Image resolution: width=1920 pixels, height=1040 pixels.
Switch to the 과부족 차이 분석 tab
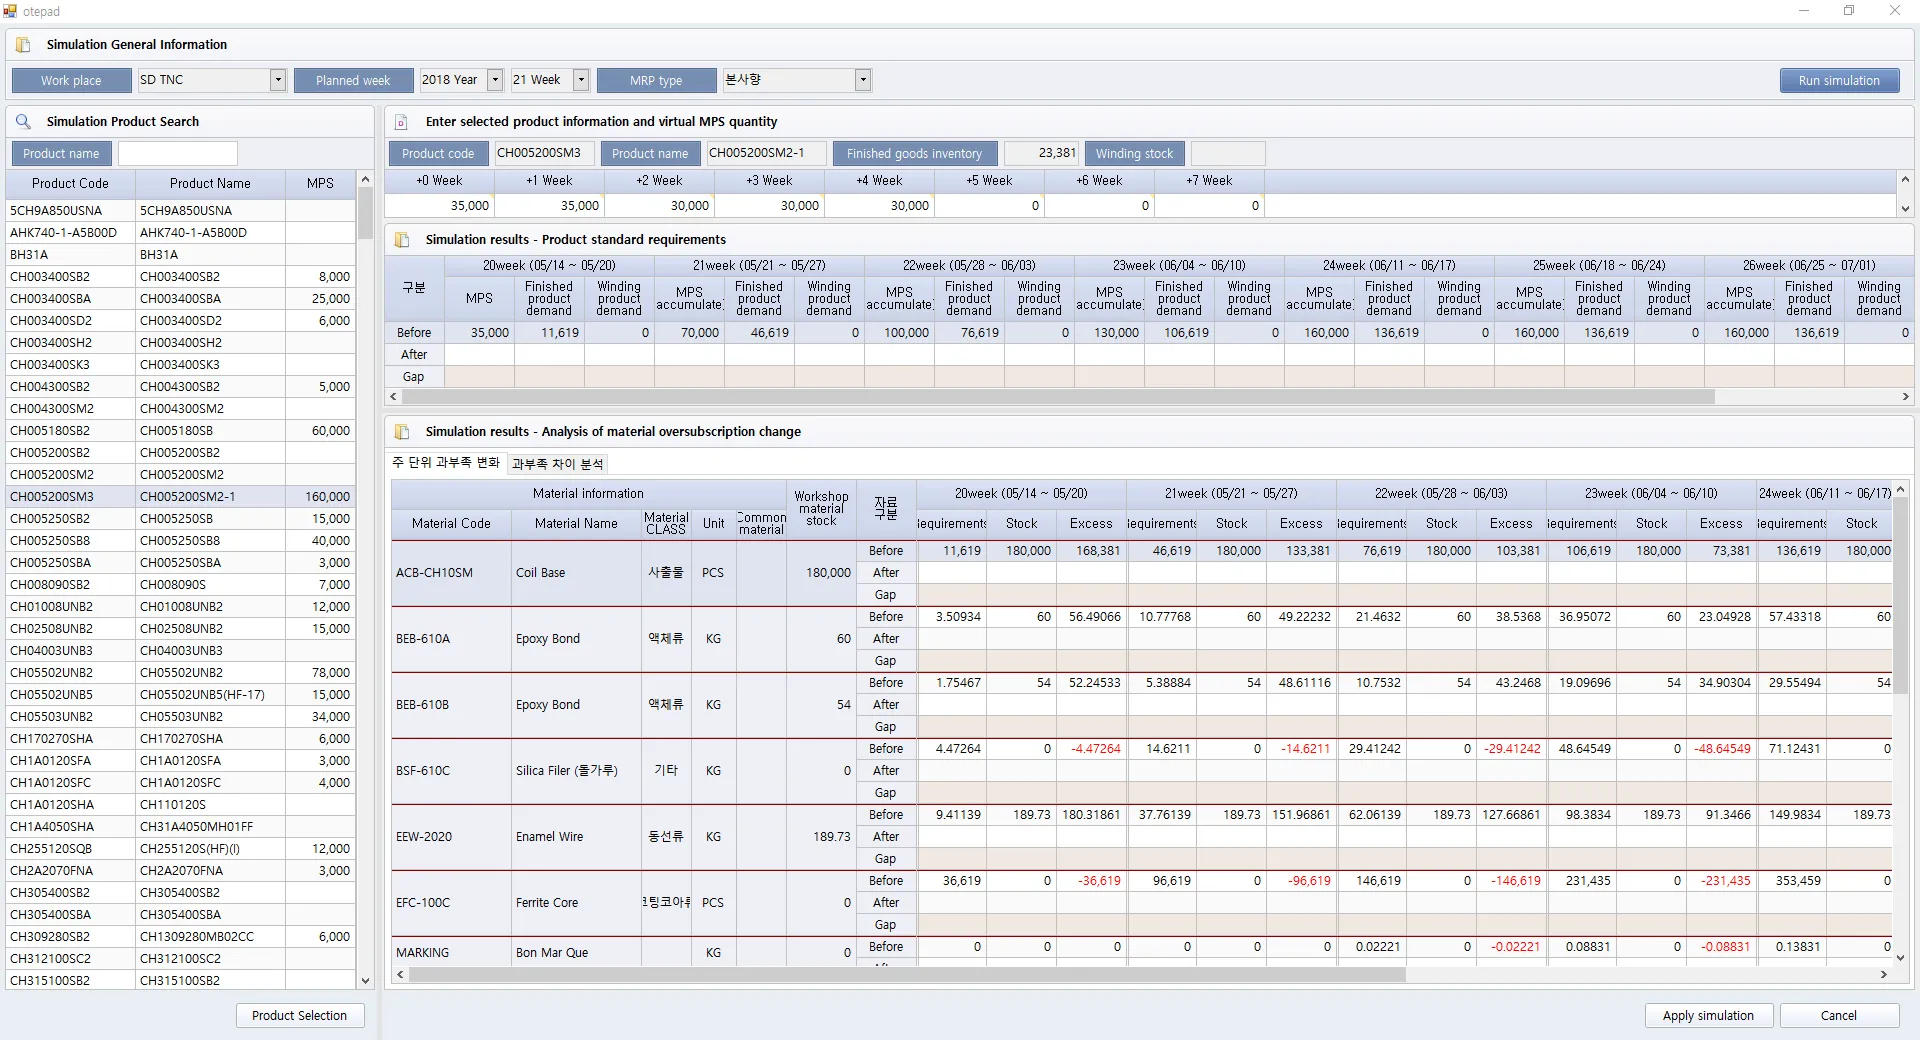[557, 464]
